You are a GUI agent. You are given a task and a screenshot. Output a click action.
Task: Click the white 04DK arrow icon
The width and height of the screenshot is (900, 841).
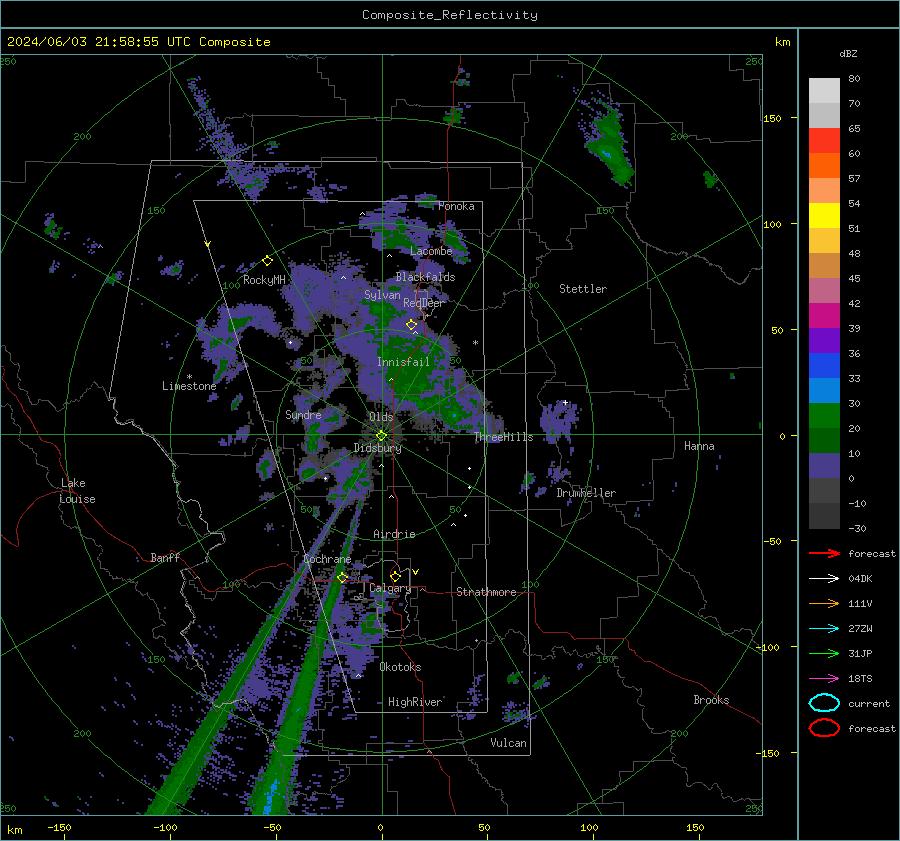point(824,578)
